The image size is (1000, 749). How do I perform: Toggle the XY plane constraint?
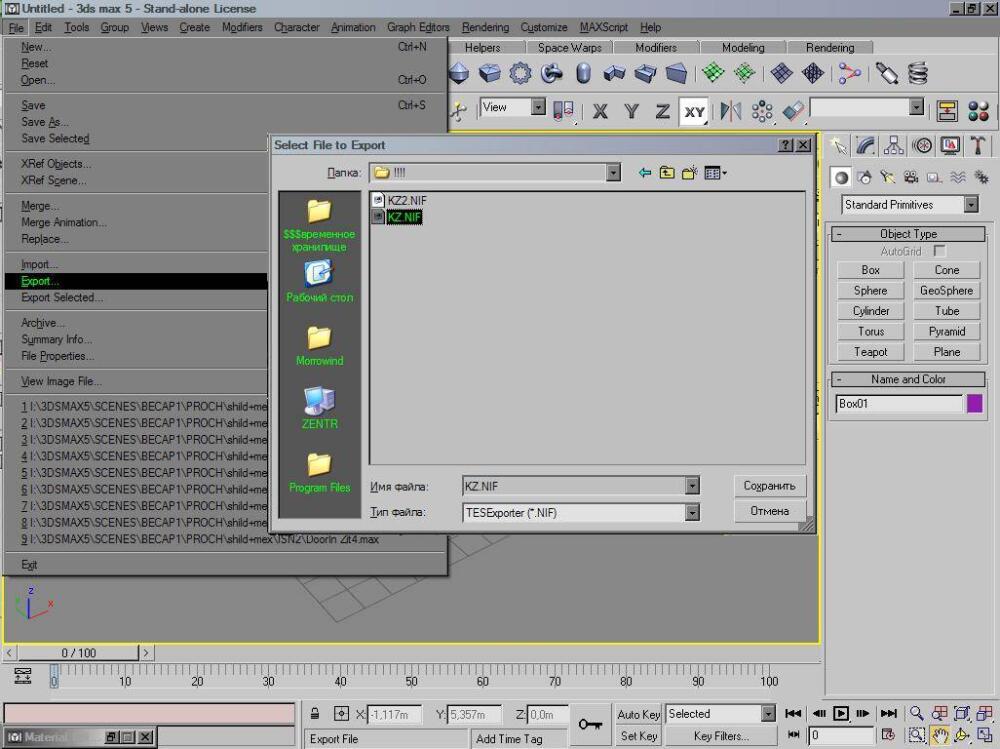click(694, 111)
